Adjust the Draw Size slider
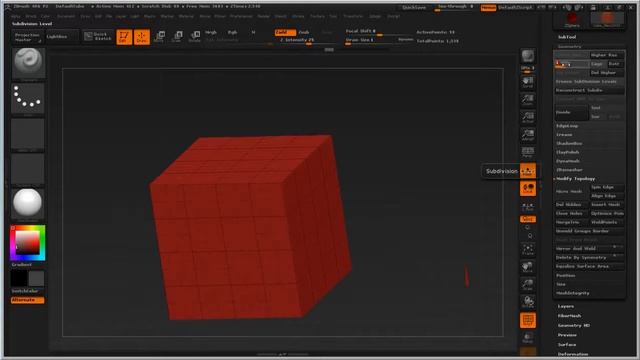Viewport: 640px width, 360px height. pyautogui.click(x=370, y=40)
